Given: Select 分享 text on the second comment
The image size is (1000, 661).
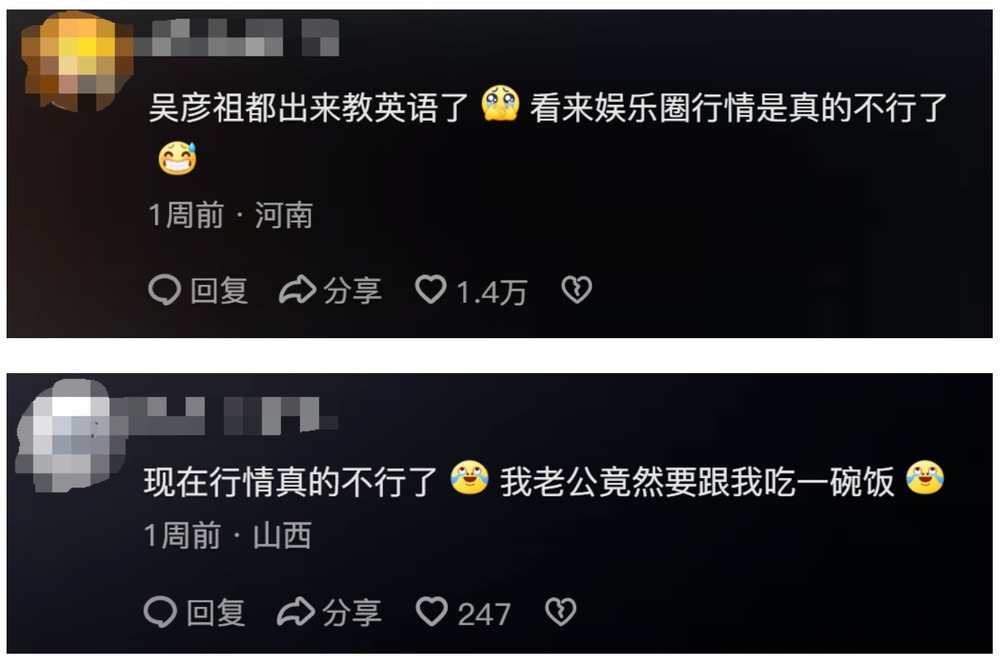Looking at the screenshot, I should 351,613.
